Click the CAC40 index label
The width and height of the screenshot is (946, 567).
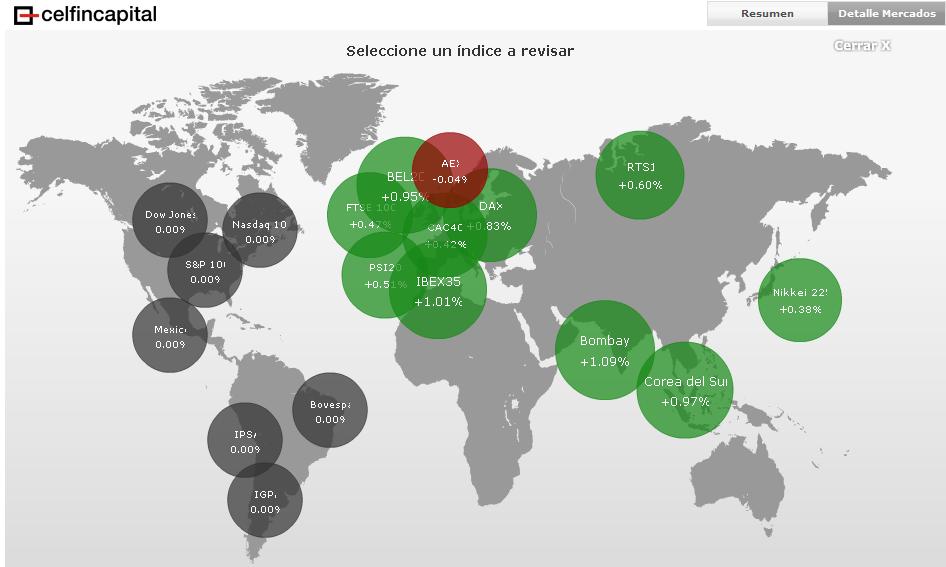tap(445, 227)
